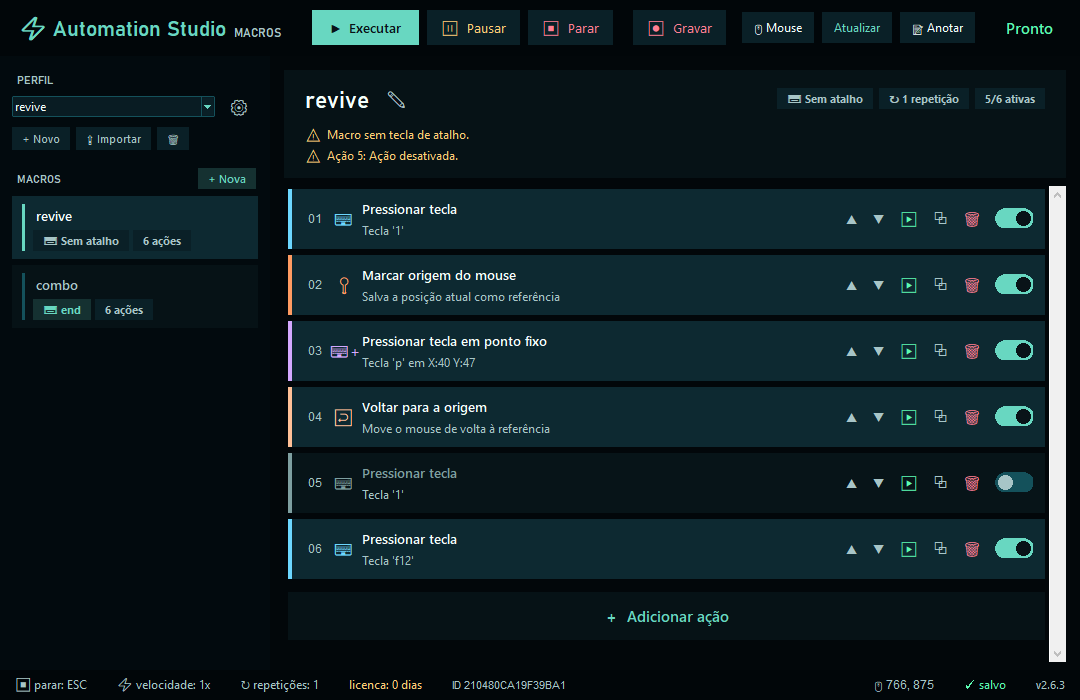Click the Atualizar button
This screenshot has height=700, width=1080.
[x=857, y=28]
